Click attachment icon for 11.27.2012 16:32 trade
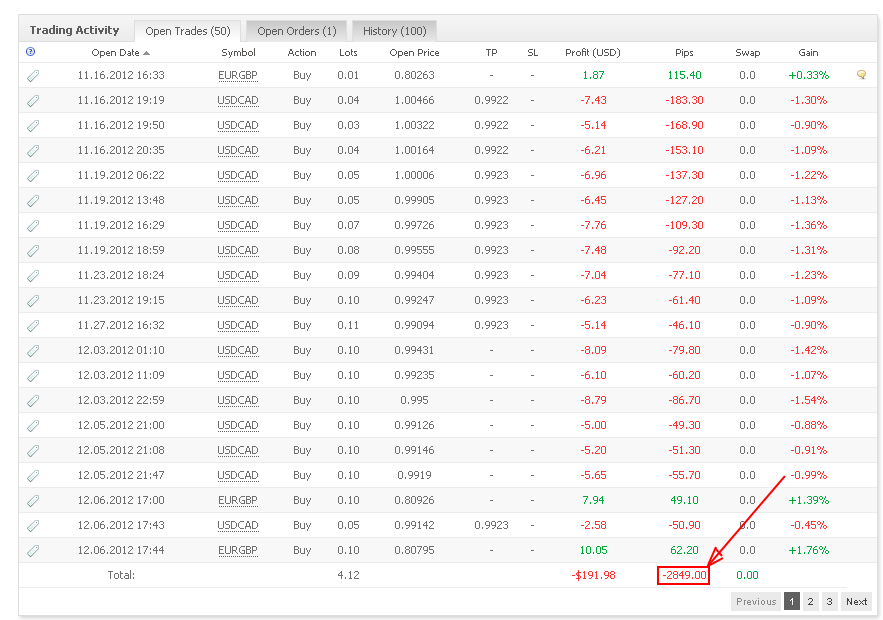The image size is (883, 620). pyautogui.click(x=33, y=325)
